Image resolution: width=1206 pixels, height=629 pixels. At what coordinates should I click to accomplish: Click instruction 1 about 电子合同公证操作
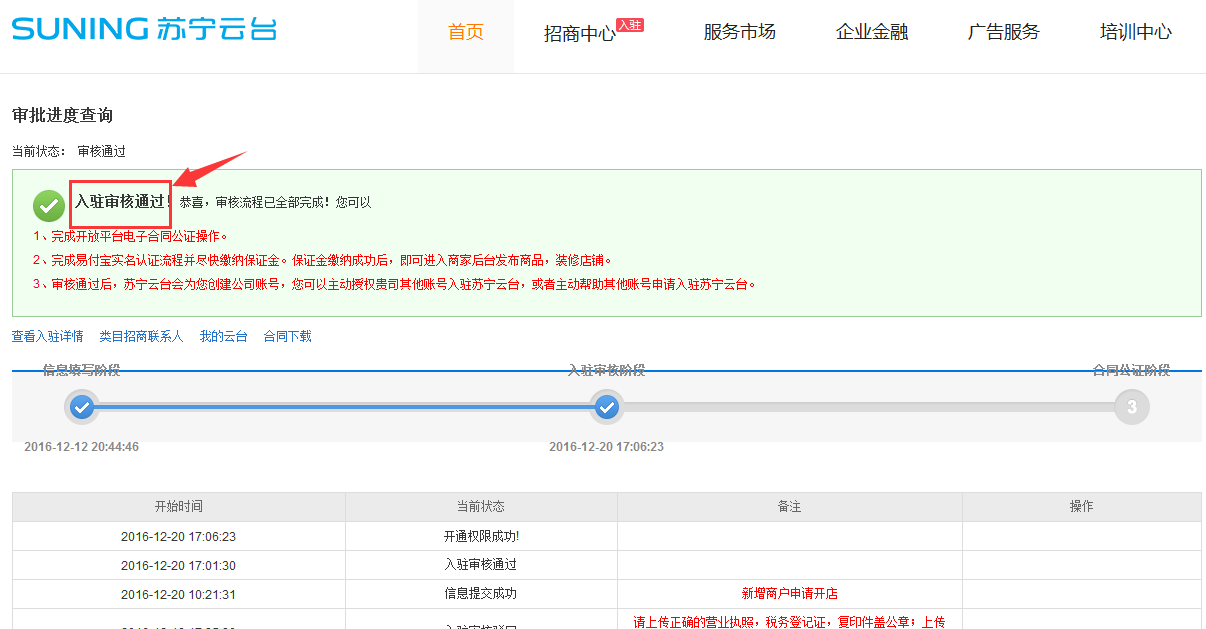coord(131,237)
